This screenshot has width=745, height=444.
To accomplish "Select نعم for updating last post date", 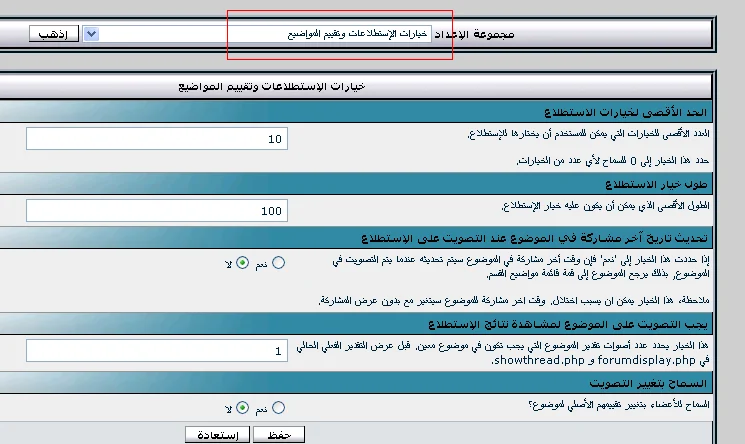I will 279,263.
